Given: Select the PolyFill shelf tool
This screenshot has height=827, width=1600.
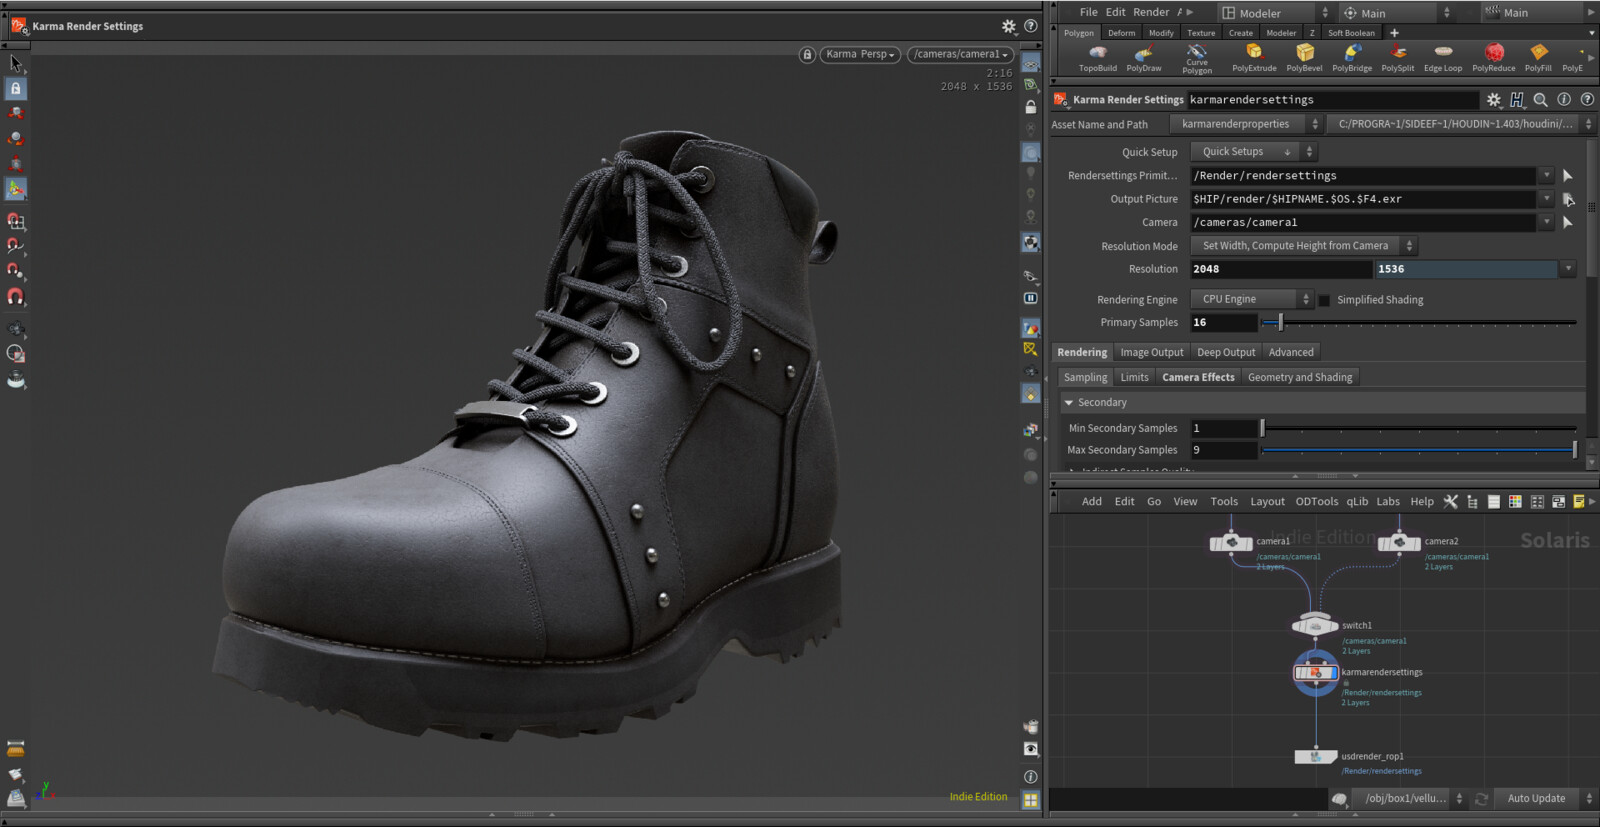Looking at the screenshot, I should pyautogui.click(x=1538, y=58).
